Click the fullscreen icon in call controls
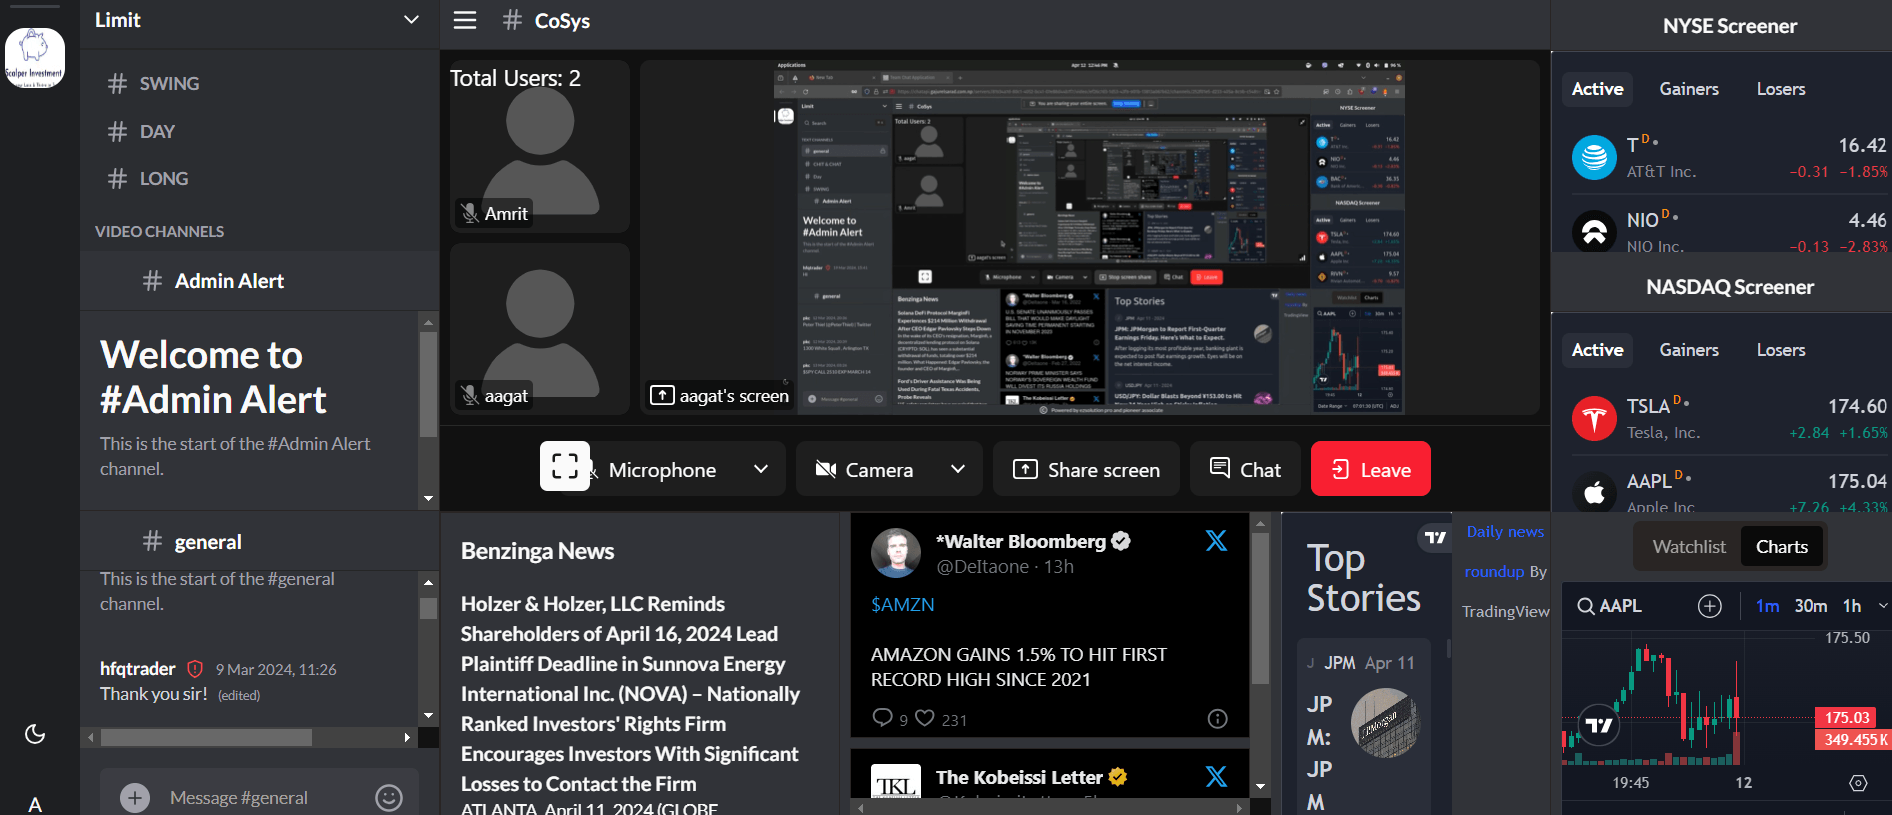 565,467
